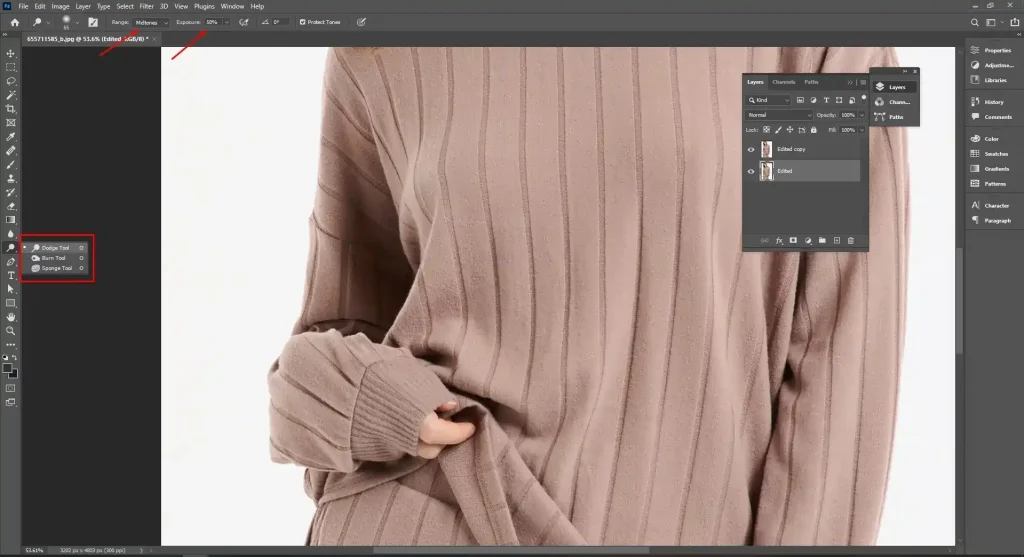
Task: Select the Blur tool
Action: 10,234
